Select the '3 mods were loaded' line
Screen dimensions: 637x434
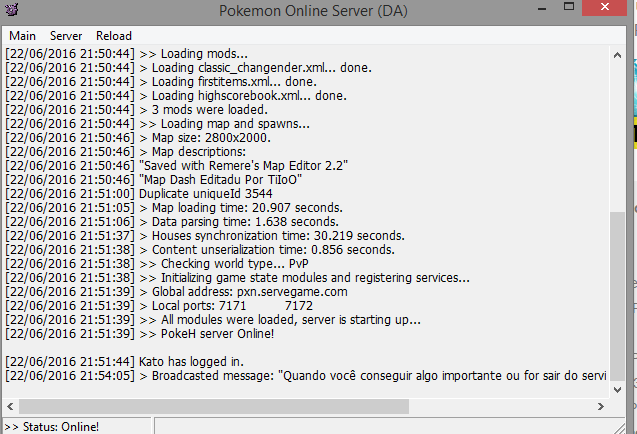(136, 110)
